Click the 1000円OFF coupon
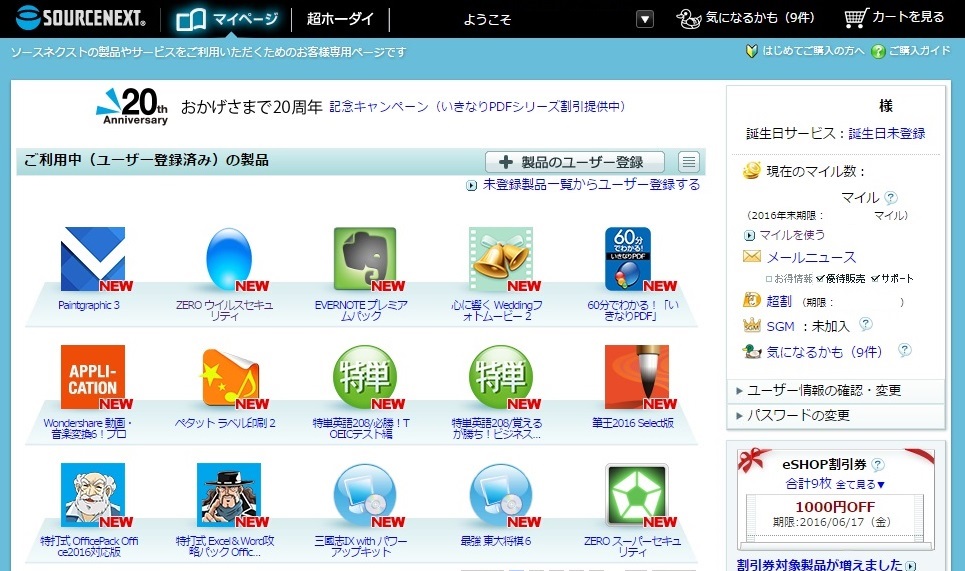This screenshot has width=965, height=571. (x=835, y=514)
